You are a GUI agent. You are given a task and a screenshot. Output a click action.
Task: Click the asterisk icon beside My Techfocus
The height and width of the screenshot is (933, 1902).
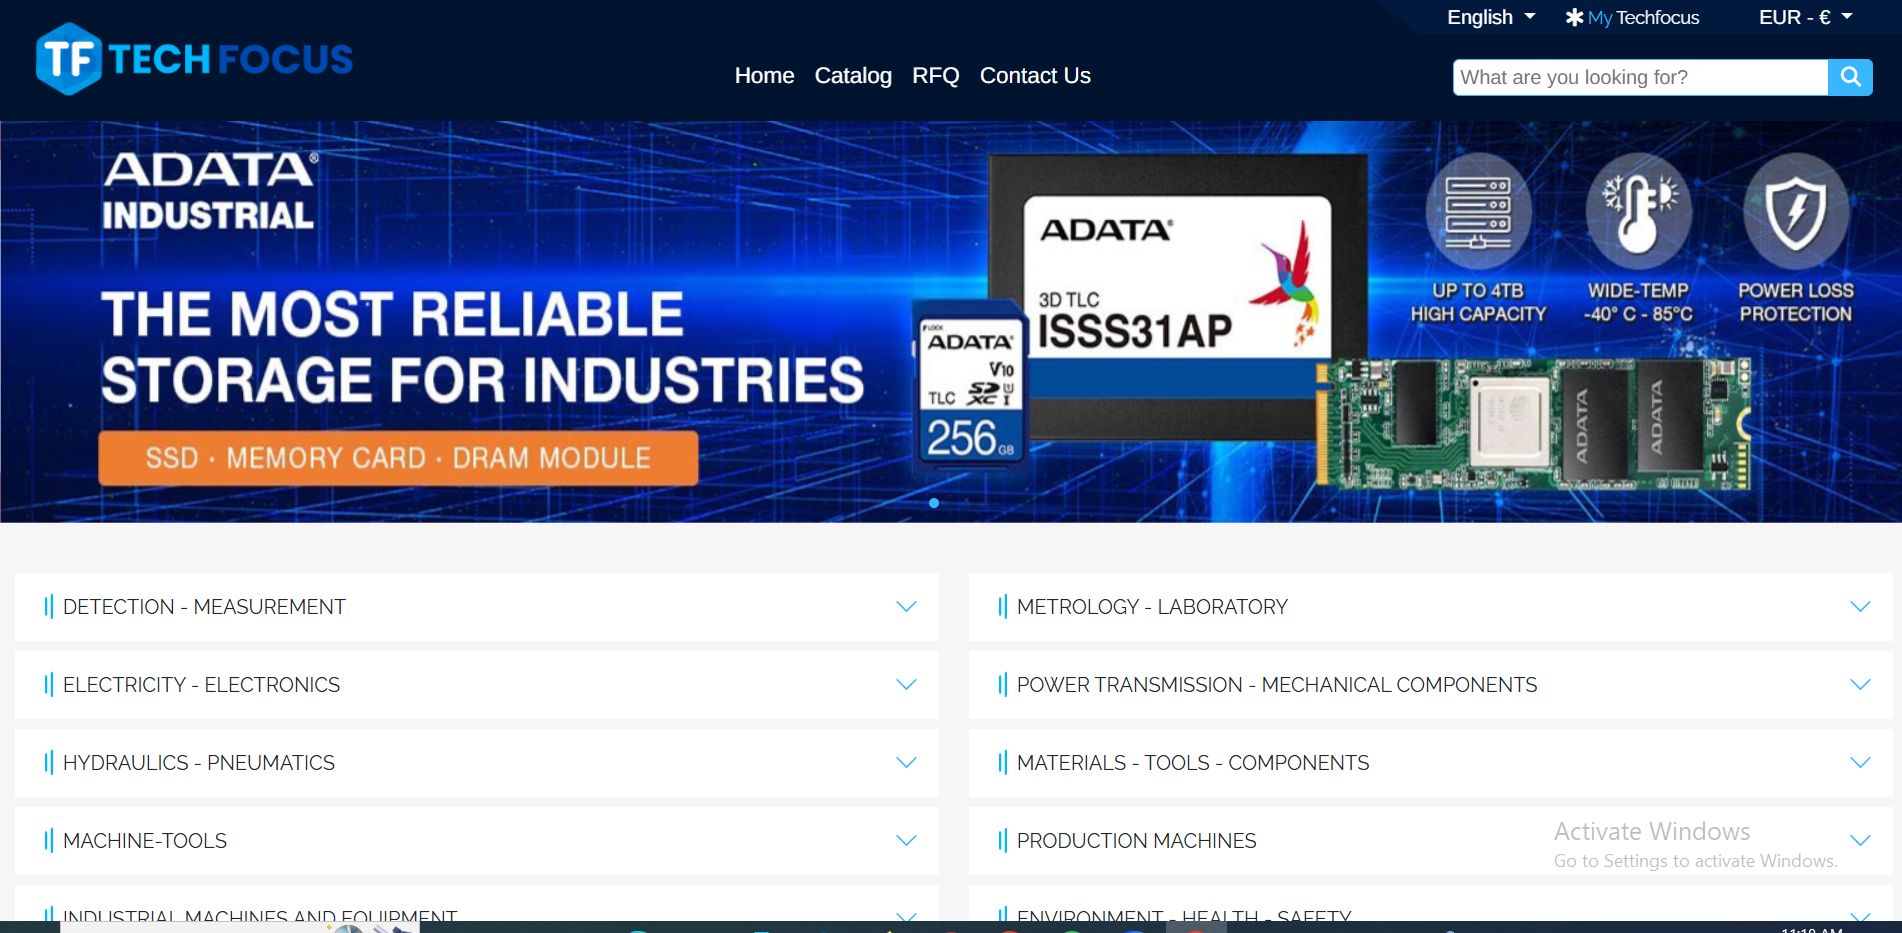(x=1574, y=17)
